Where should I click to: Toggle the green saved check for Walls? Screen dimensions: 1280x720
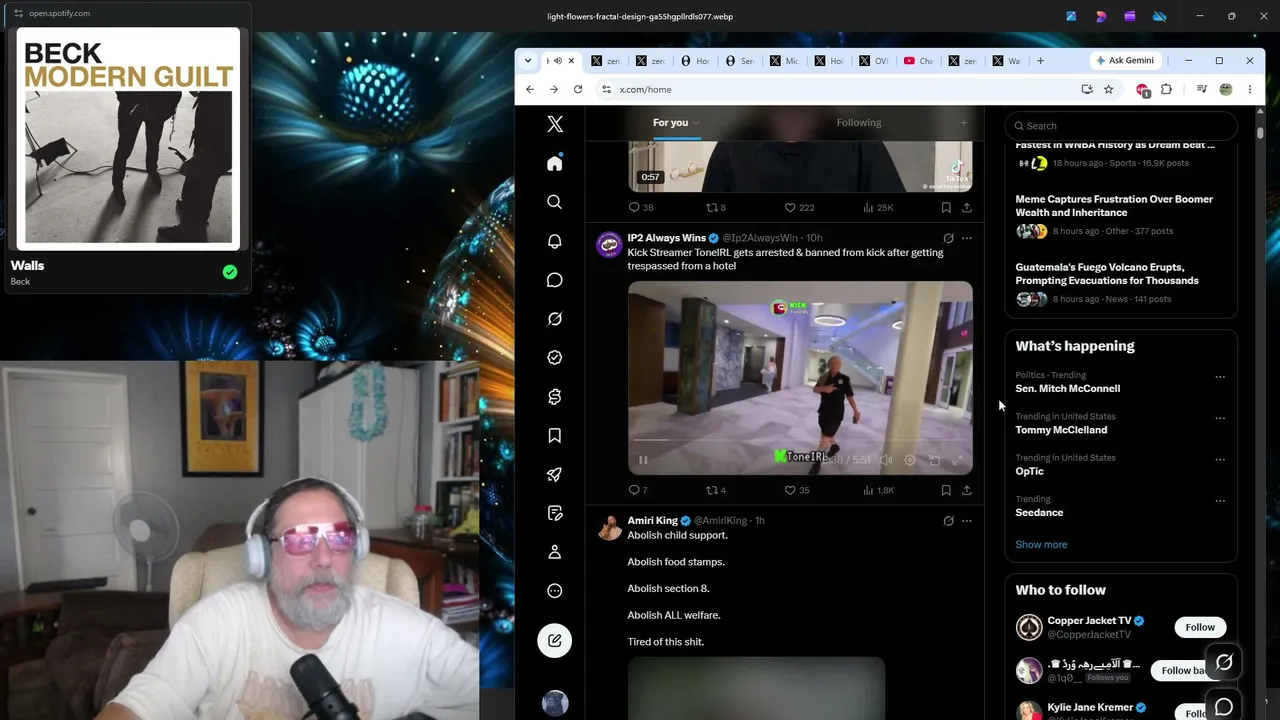pos(230,272)
